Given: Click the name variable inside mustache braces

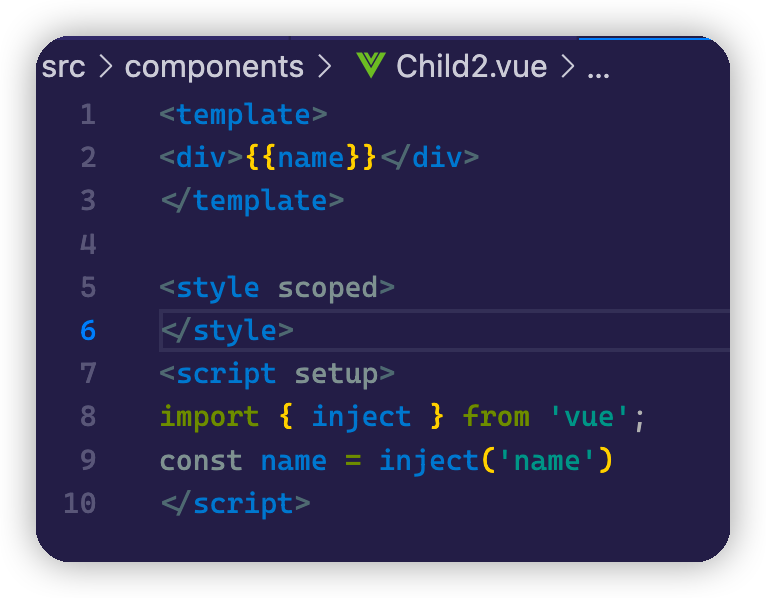Looking at the screenshot, I should pyautogui.click(x=311, y=158).
